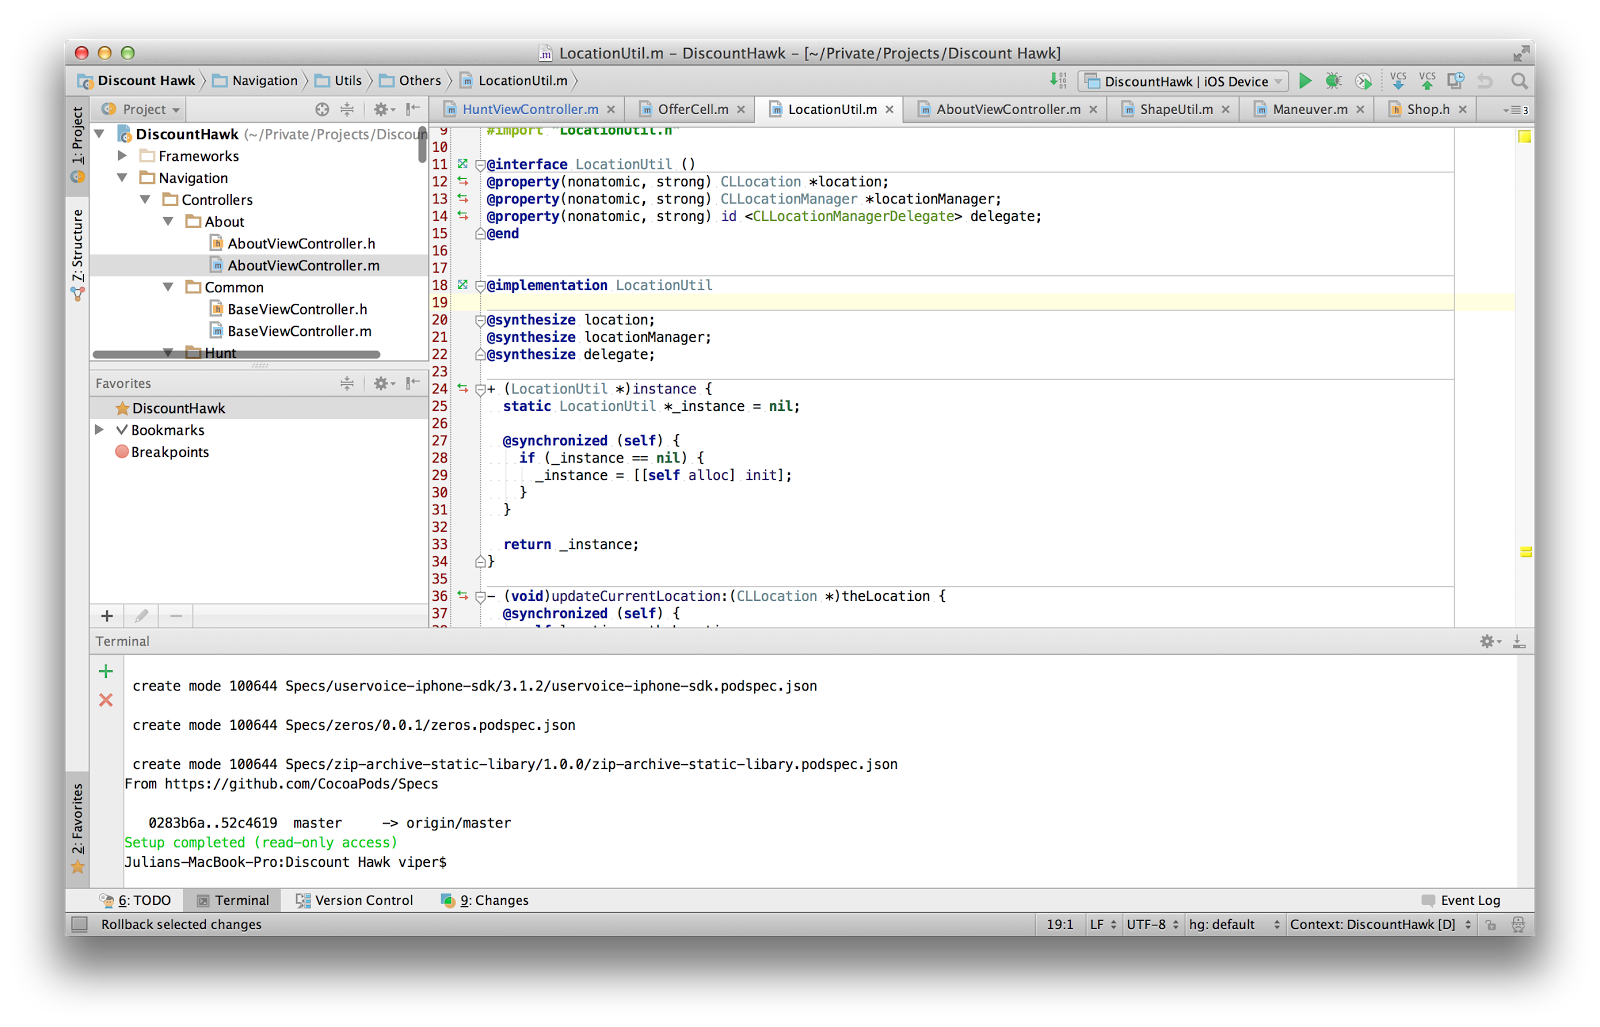This screenshot has width=1600, height=1027.
Task: Run the DiscountHawk configuration with green play
Action: point(1305,81)
